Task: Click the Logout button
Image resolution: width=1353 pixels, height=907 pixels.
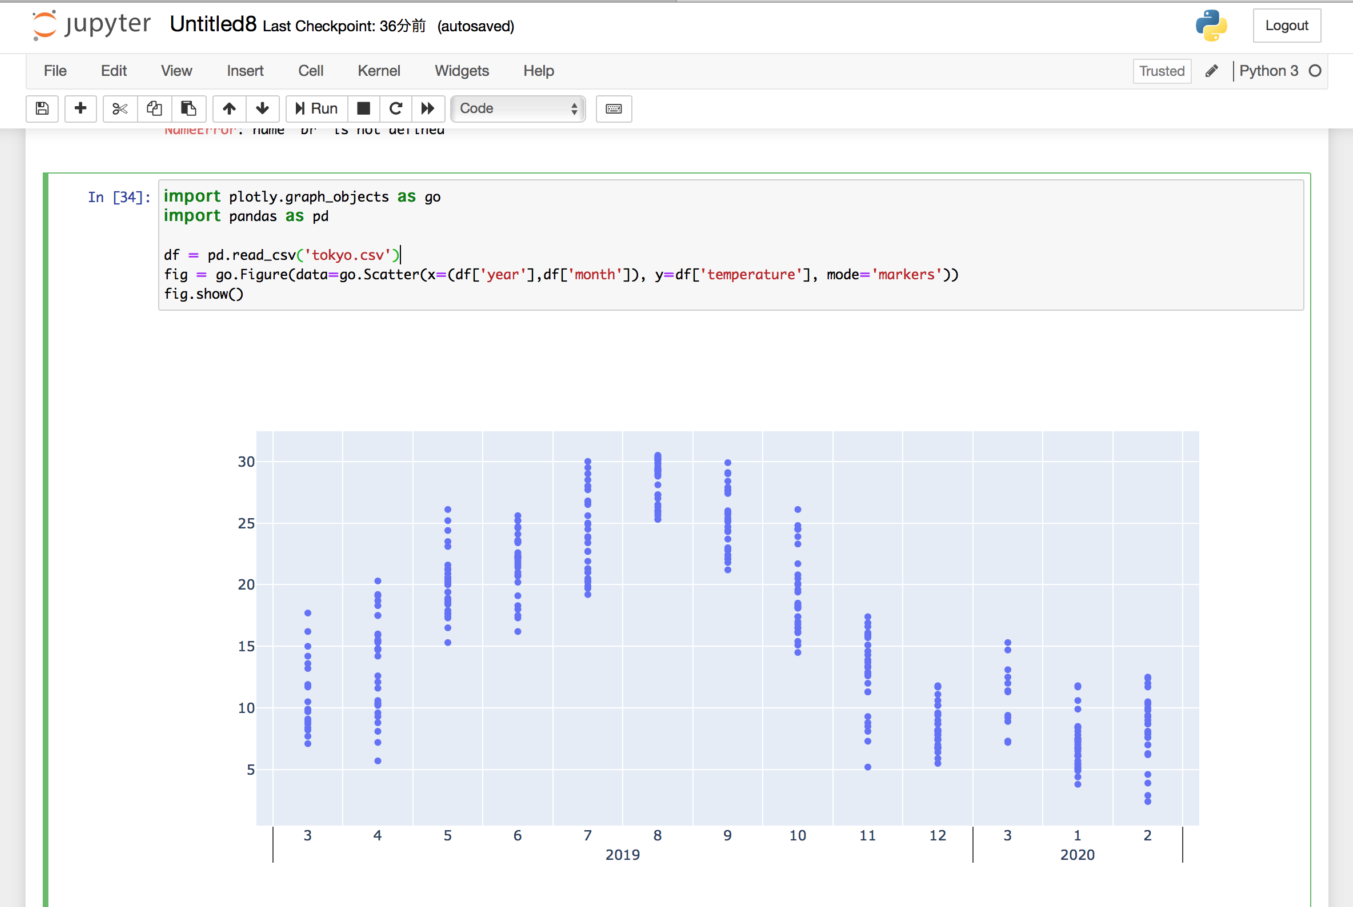Action: (1286, 26)
